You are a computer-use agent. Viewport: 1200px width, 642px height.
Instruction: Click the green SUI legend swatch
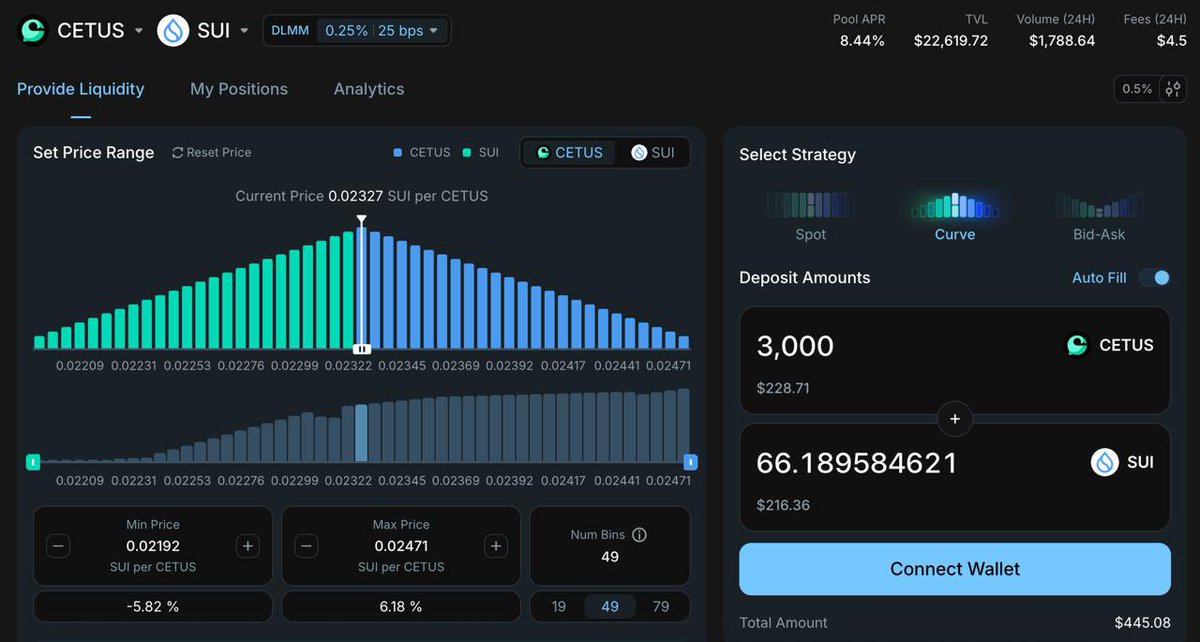467,153
